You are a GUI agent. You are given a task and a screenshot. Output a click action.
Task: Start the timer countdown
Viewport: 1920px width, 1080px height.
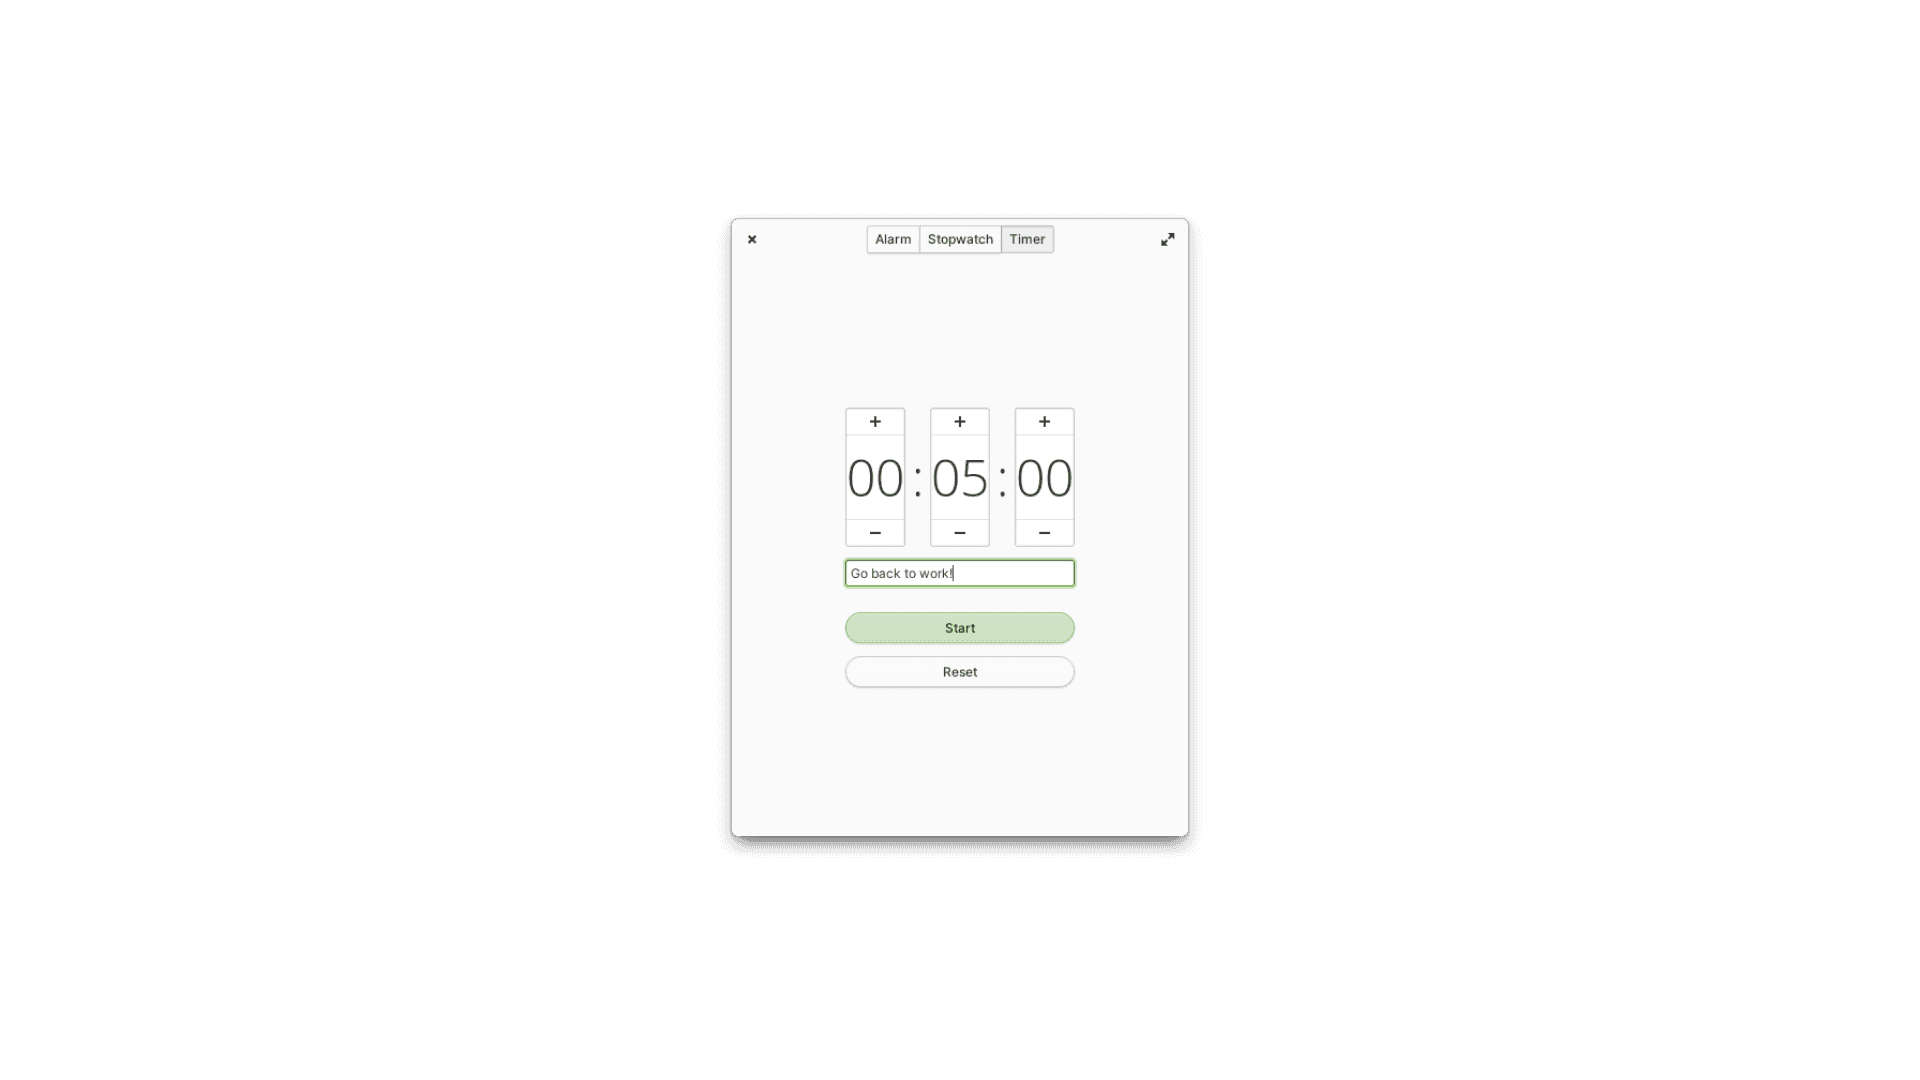click(x=960, y=628)
